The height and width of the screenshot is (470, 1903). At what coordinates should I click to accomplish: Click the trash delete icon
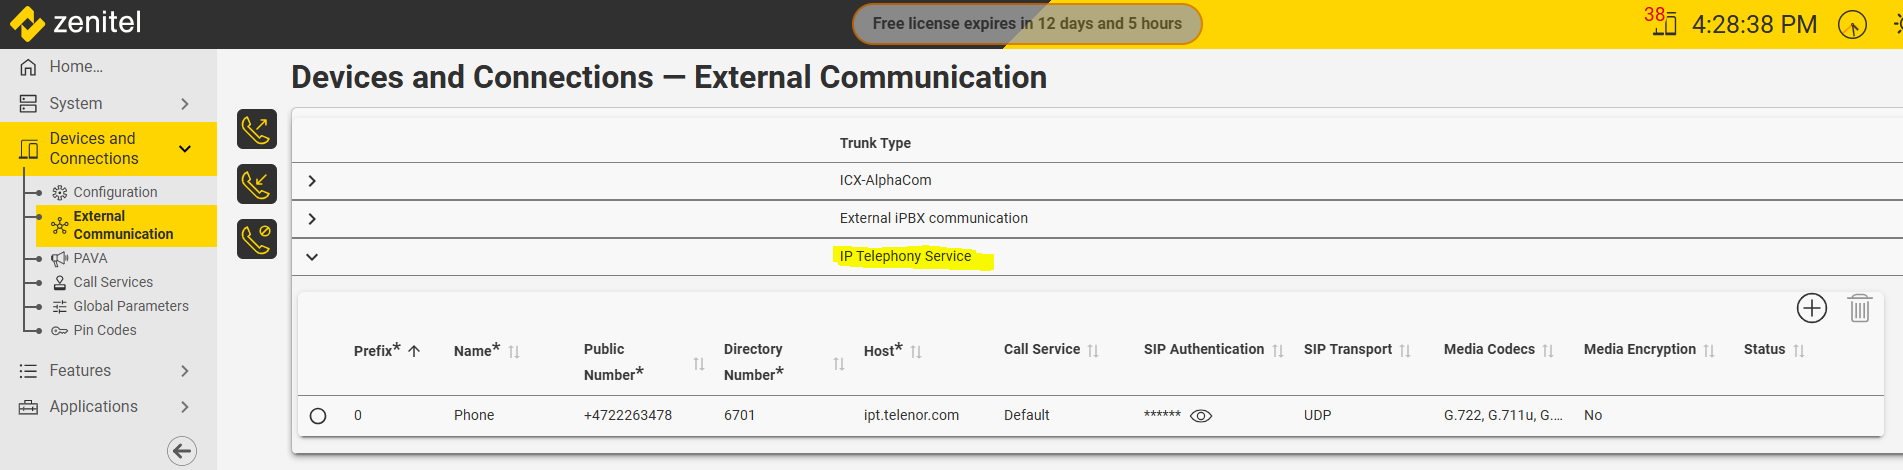click(1859, 308)
